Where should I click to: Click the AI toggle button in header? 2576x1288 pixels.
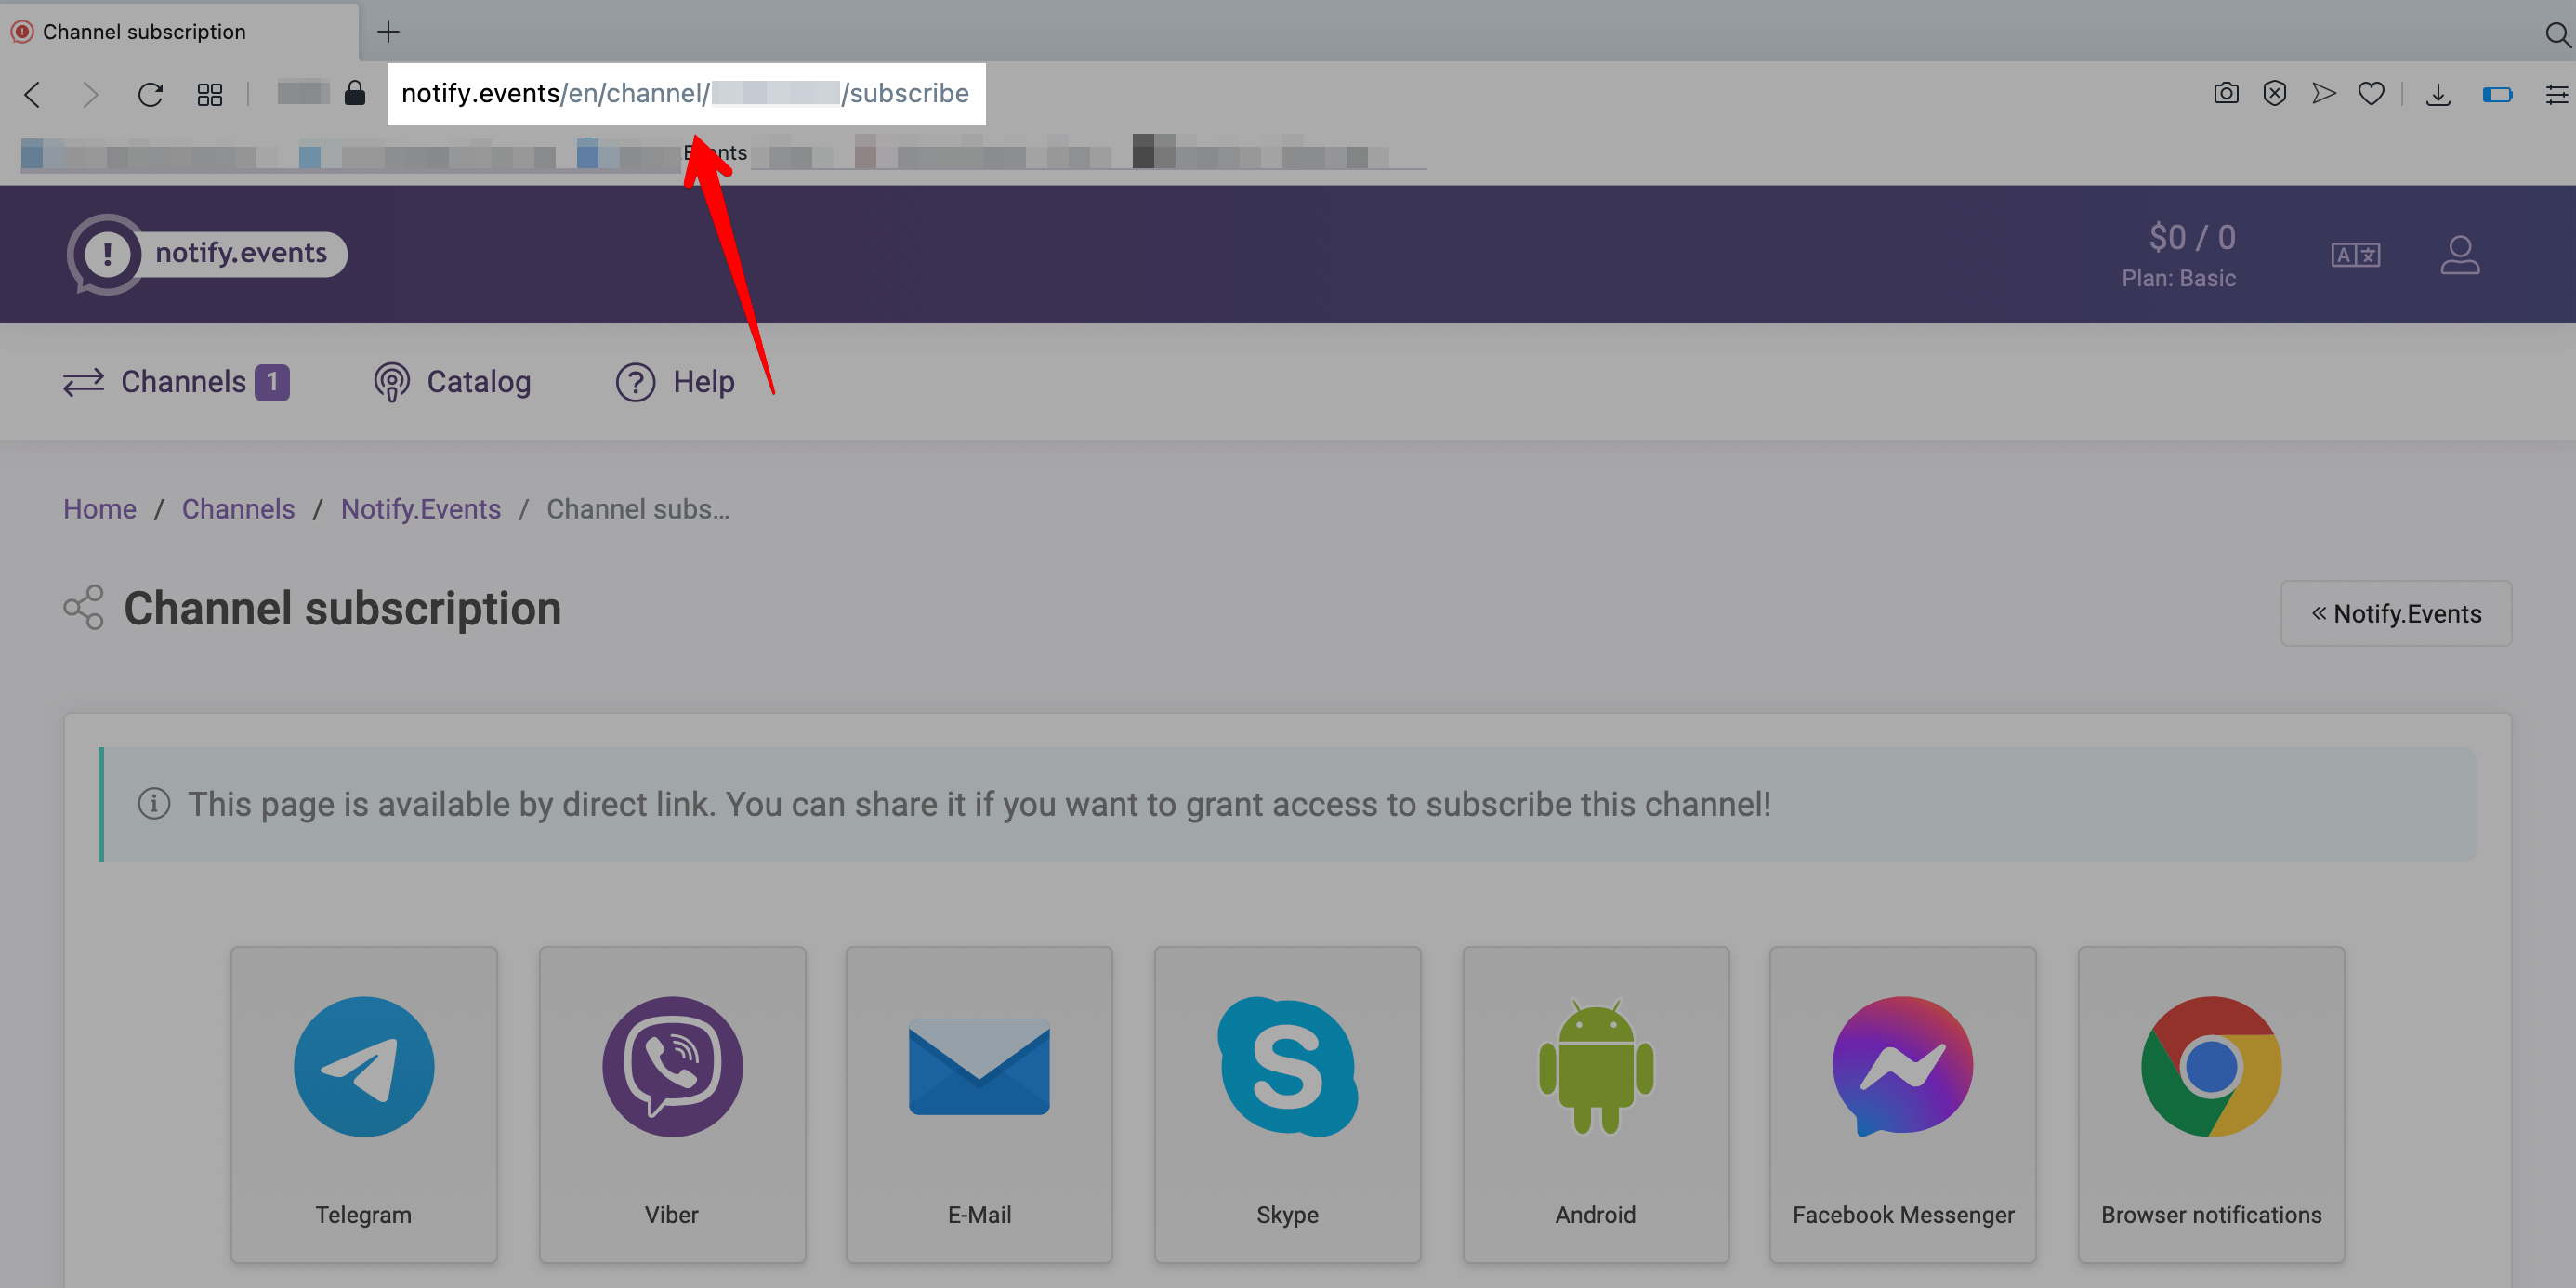(x=2356, y=255)
